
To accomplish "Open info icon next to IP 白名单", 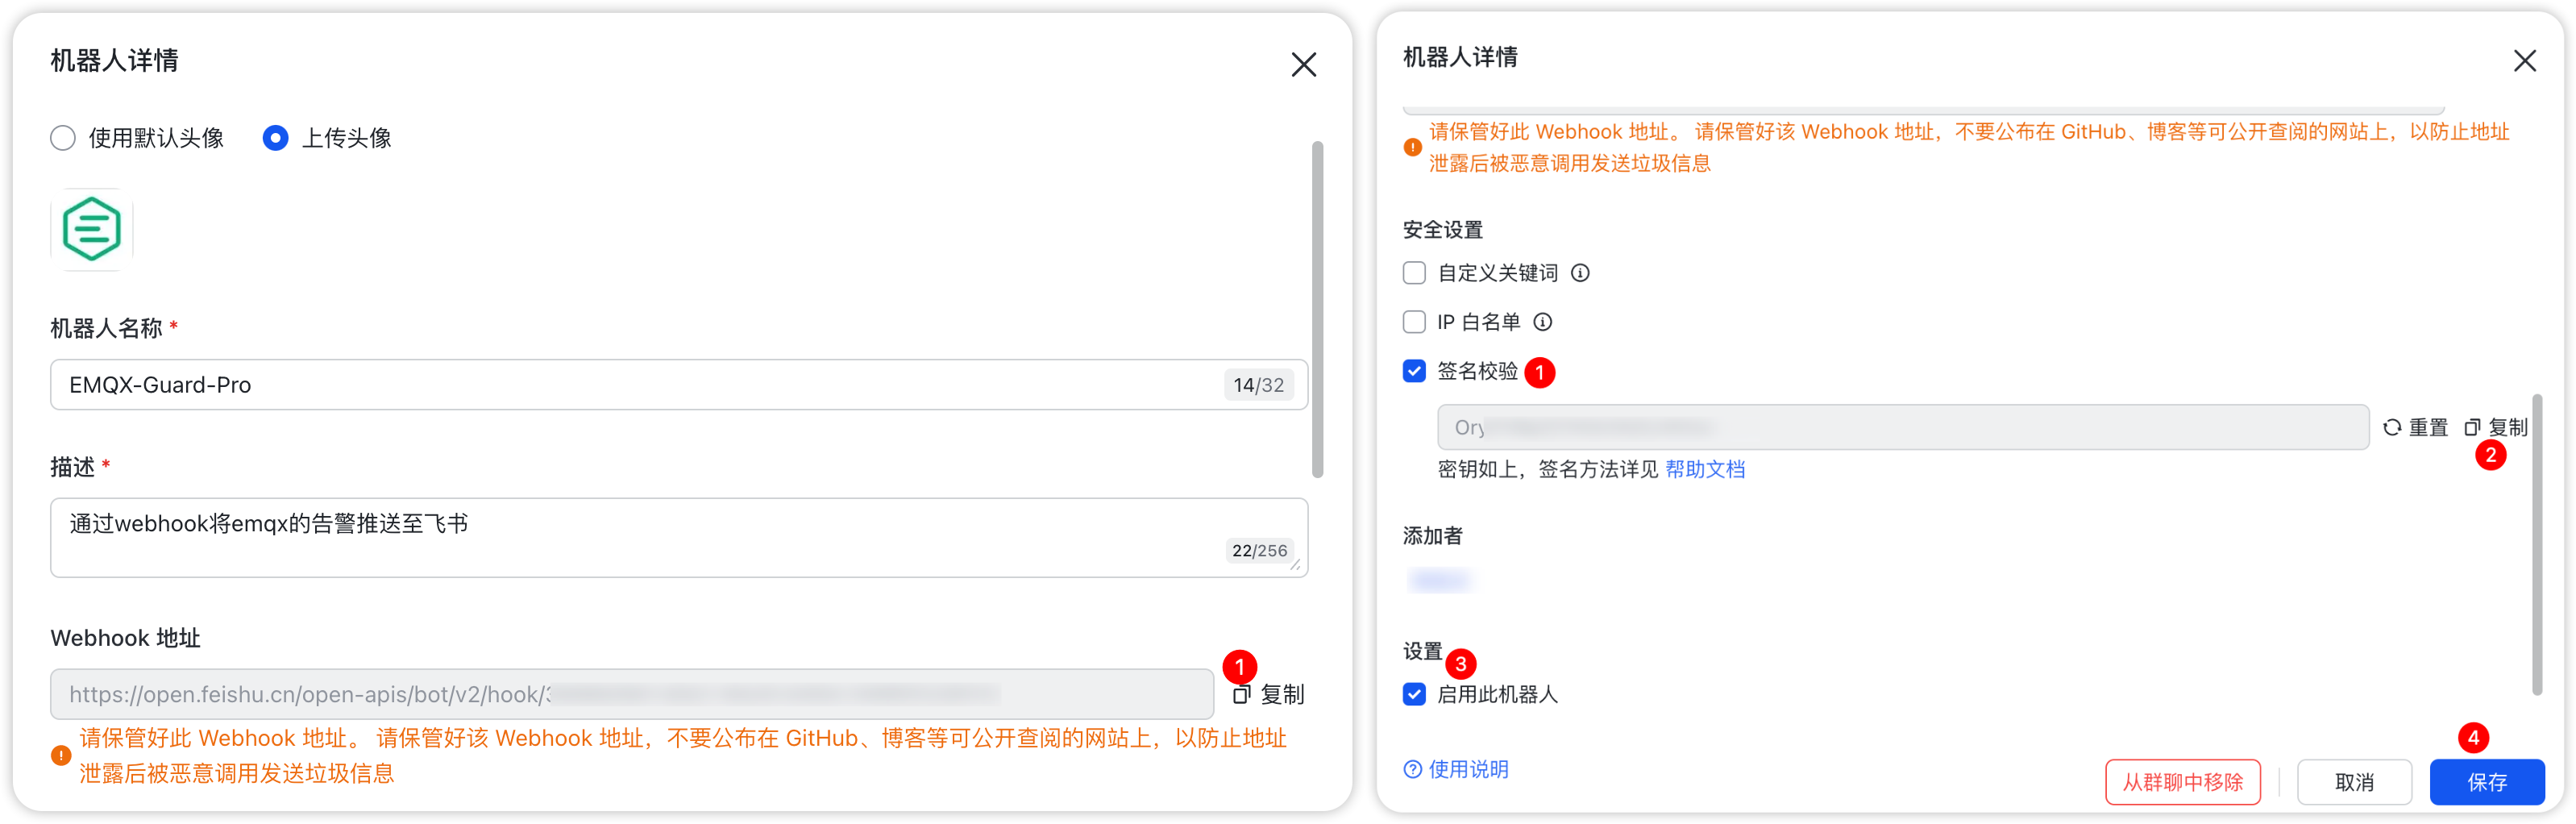I will (x=1543, y=322).
